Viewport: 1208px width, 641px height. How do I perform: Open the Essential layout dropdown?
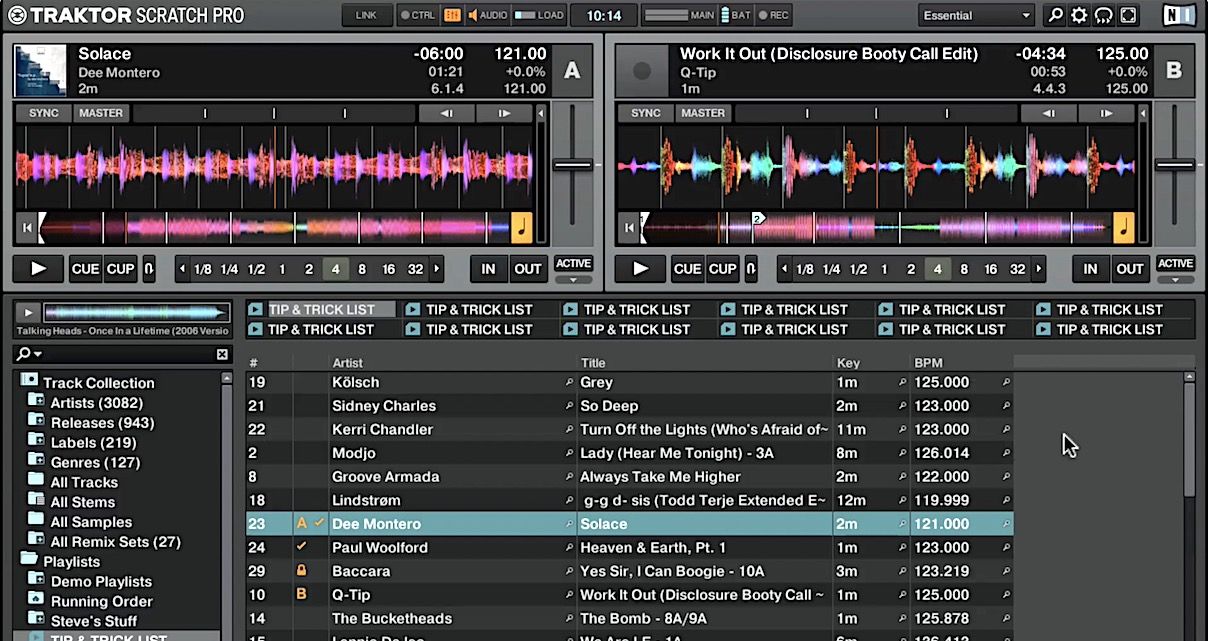[x=976, y=15]
